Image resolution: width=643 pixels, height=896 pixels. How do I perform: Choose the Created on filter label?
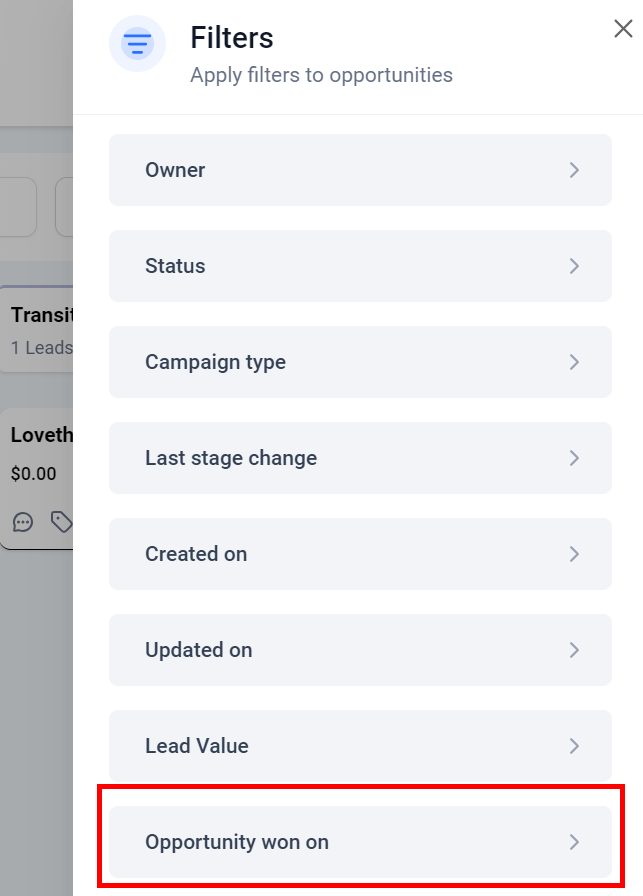tap(196, 554)
